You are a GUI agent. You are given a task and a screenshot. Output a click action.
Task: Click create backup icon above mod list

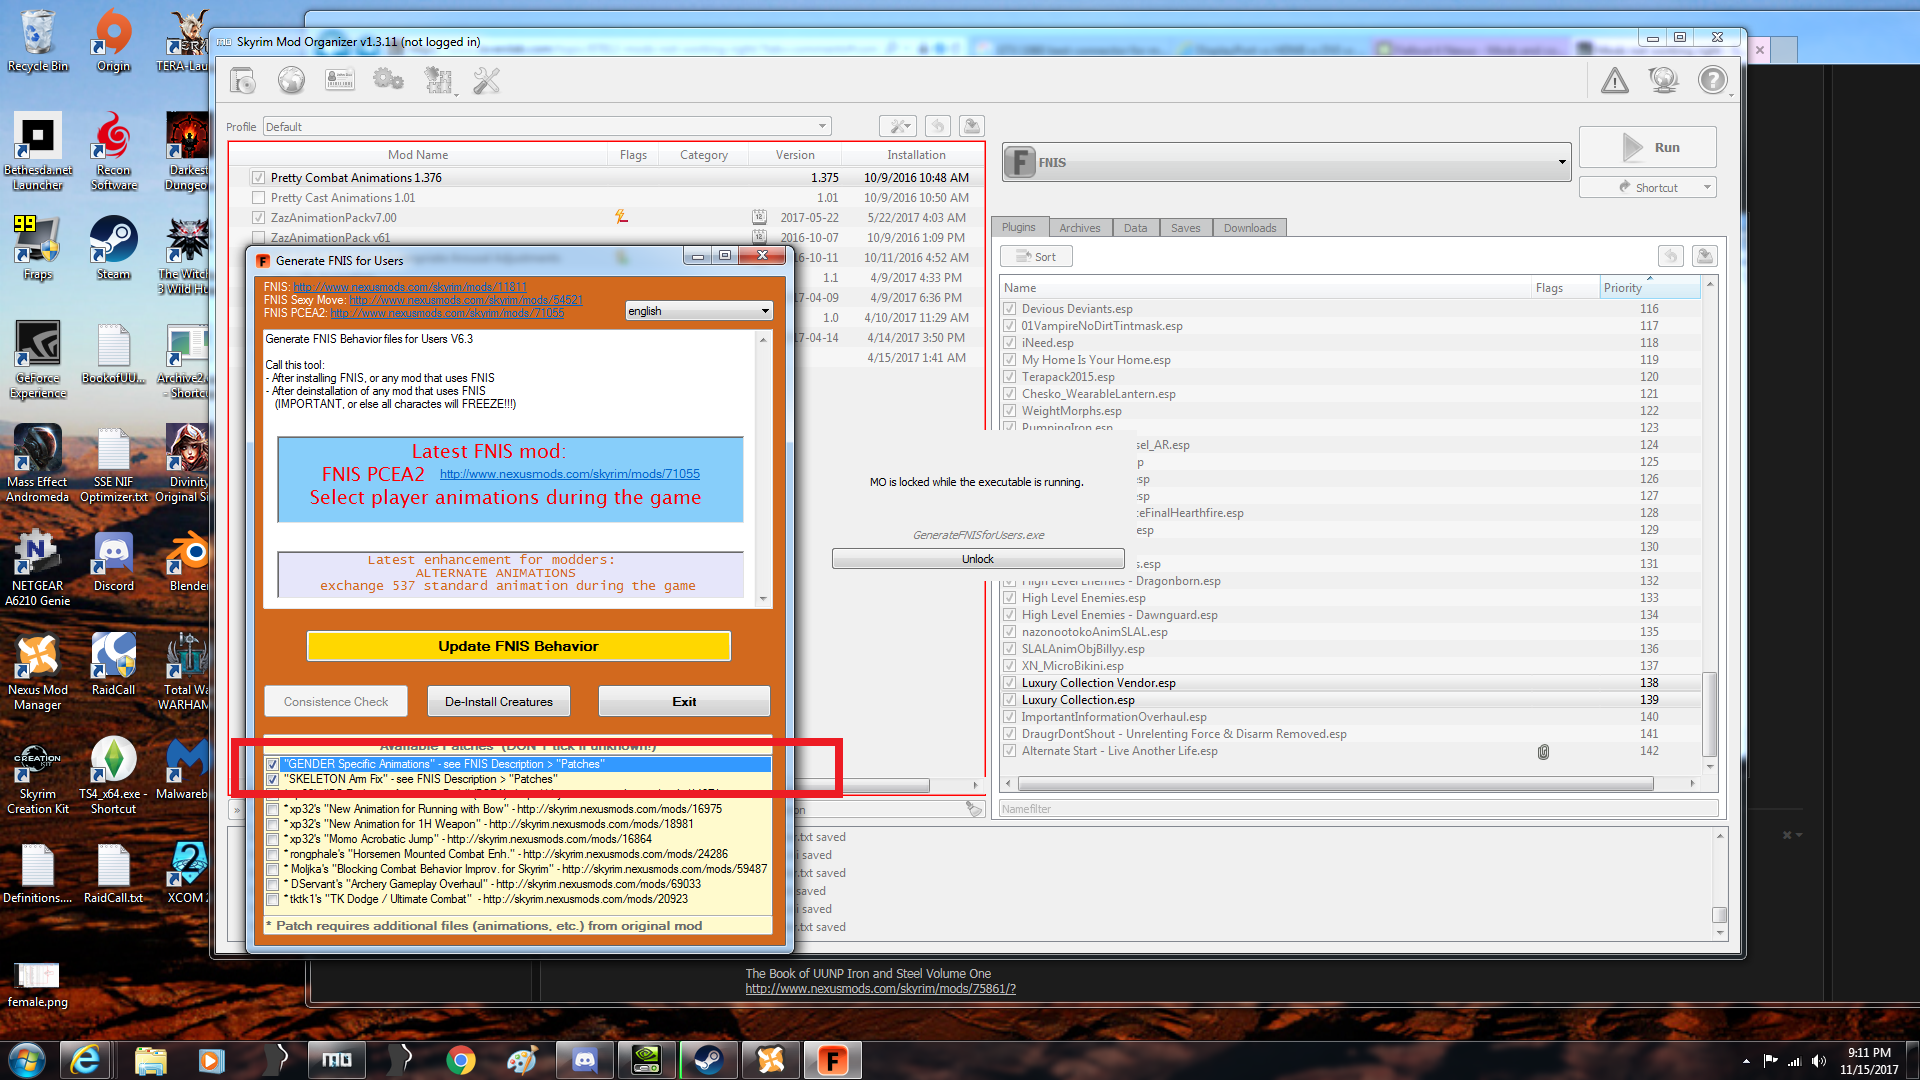pyautogui.click(x=971, y=126)
